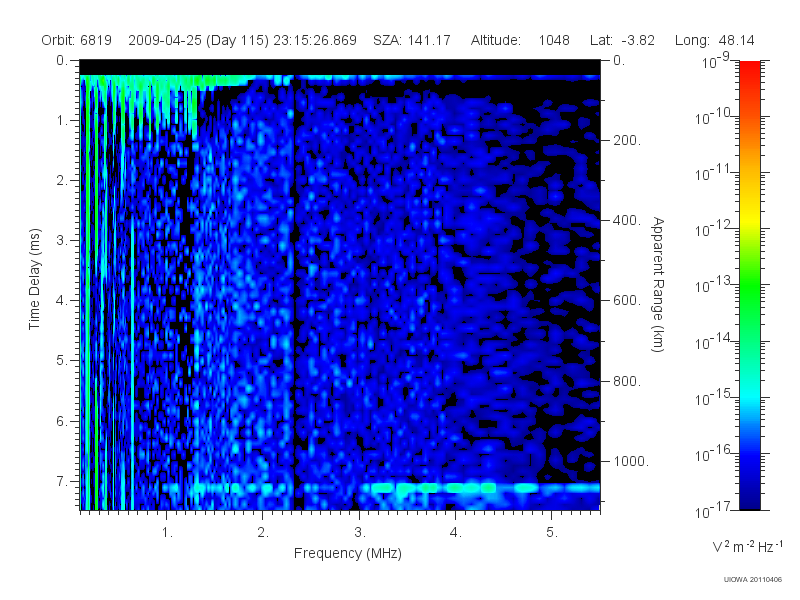
Task: Click the 'Frequency (MHz)' axis label
Action: (348, 553)
